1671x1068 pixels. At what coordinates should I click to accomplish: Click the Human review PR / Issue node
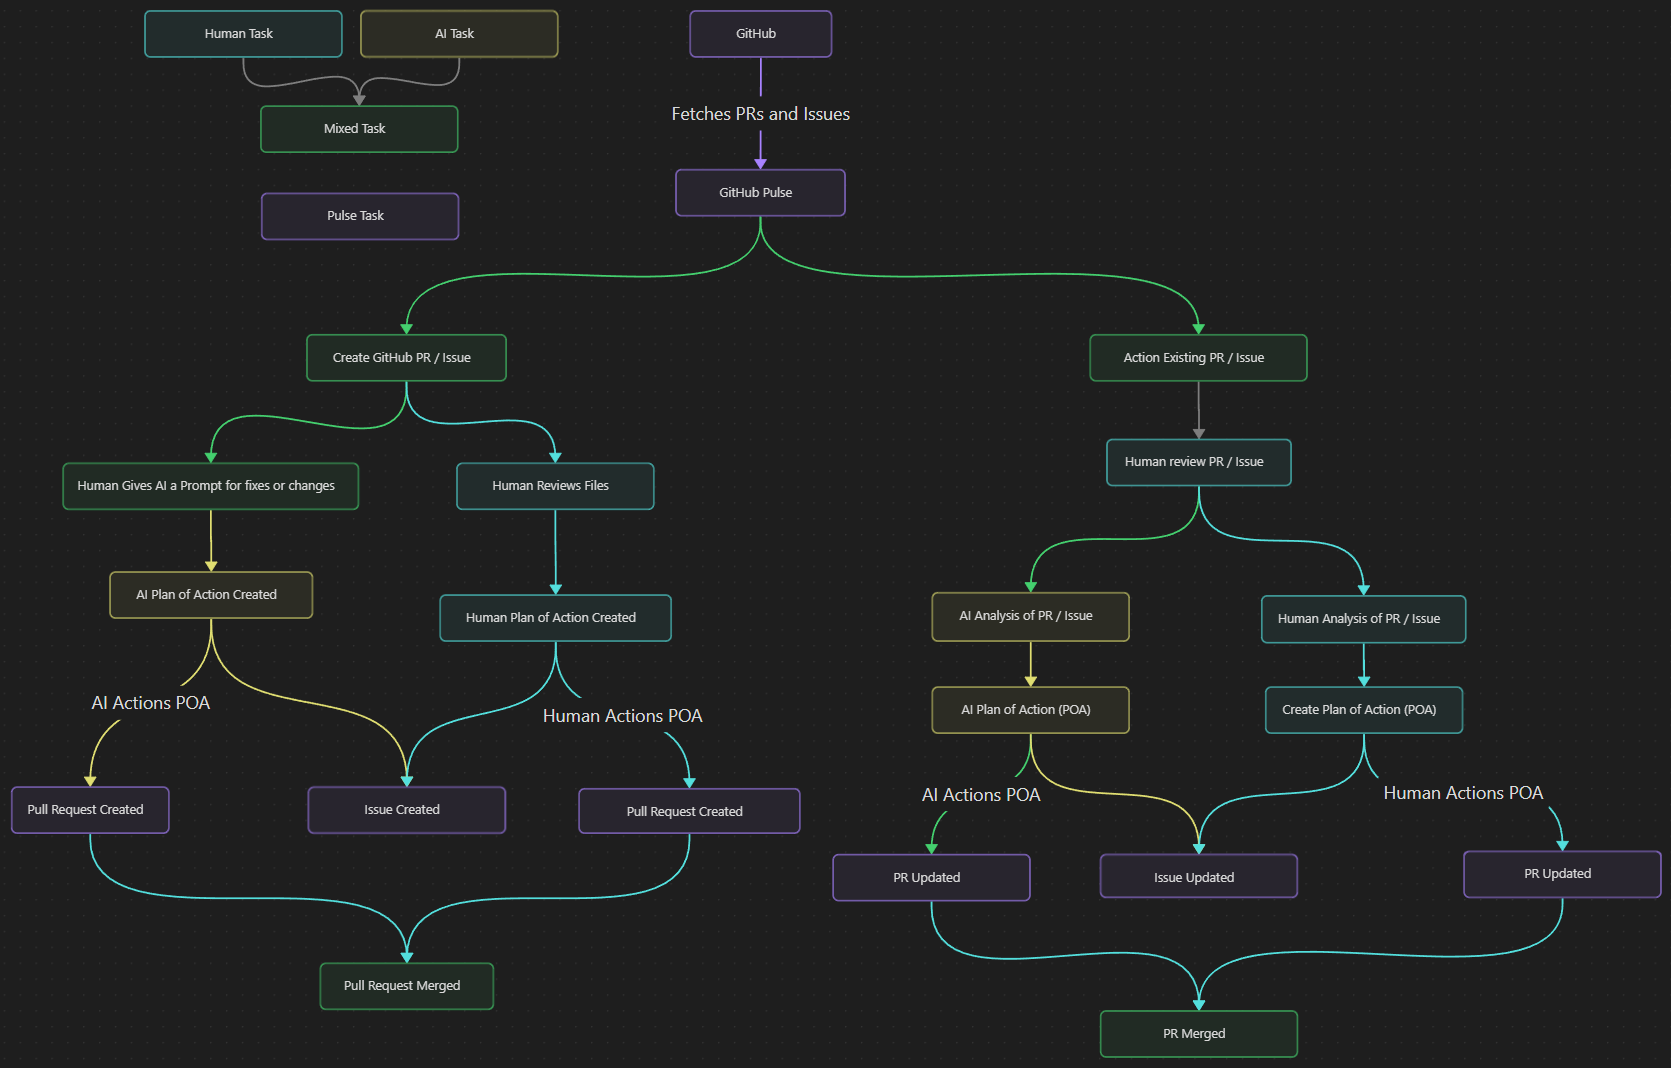1199,463
